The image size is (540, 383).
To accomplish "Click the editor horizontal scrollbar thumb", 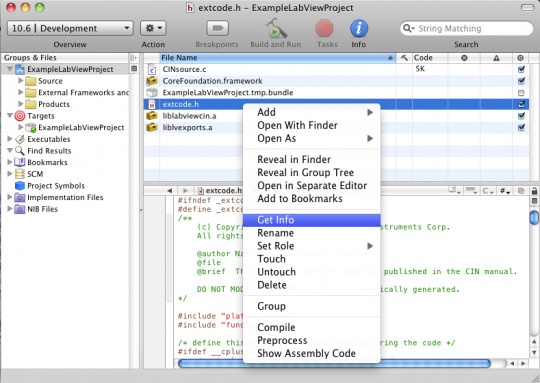I will point(334,363).
